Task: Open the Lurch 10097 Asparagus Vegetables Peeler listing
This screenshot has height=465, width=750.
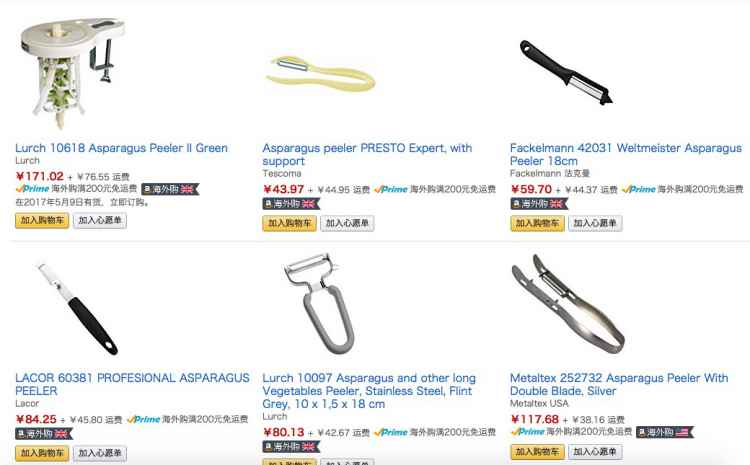Action: (369, 391)
